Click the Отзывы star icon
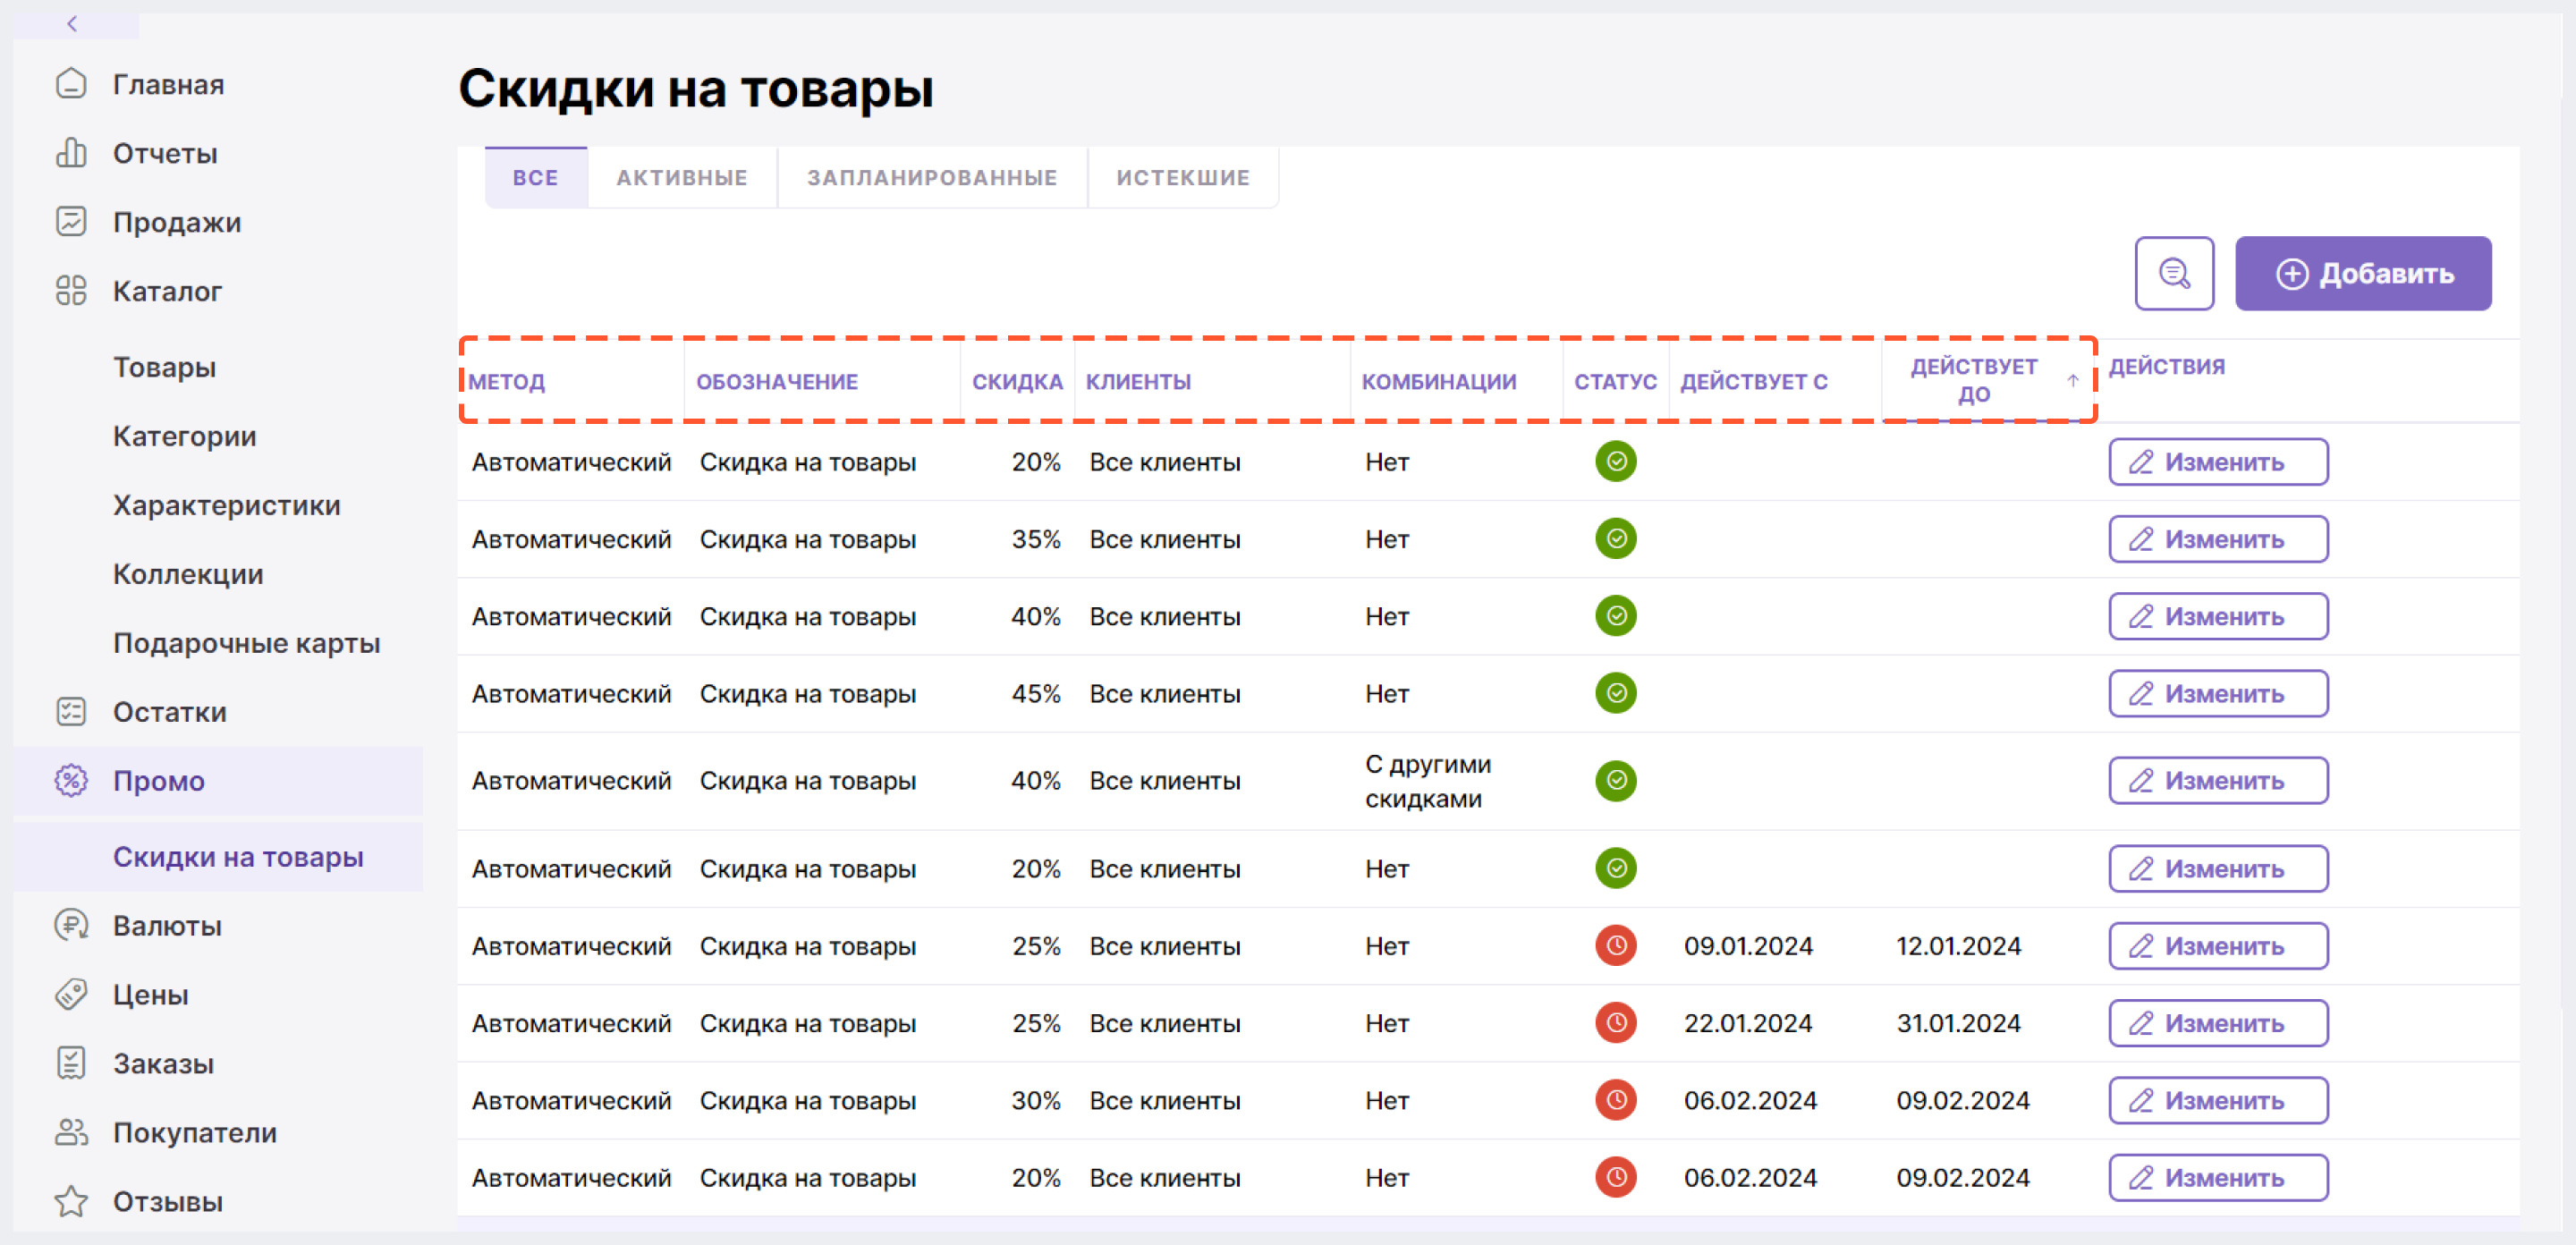The image size is (2576, 1245). (71, 1202)
